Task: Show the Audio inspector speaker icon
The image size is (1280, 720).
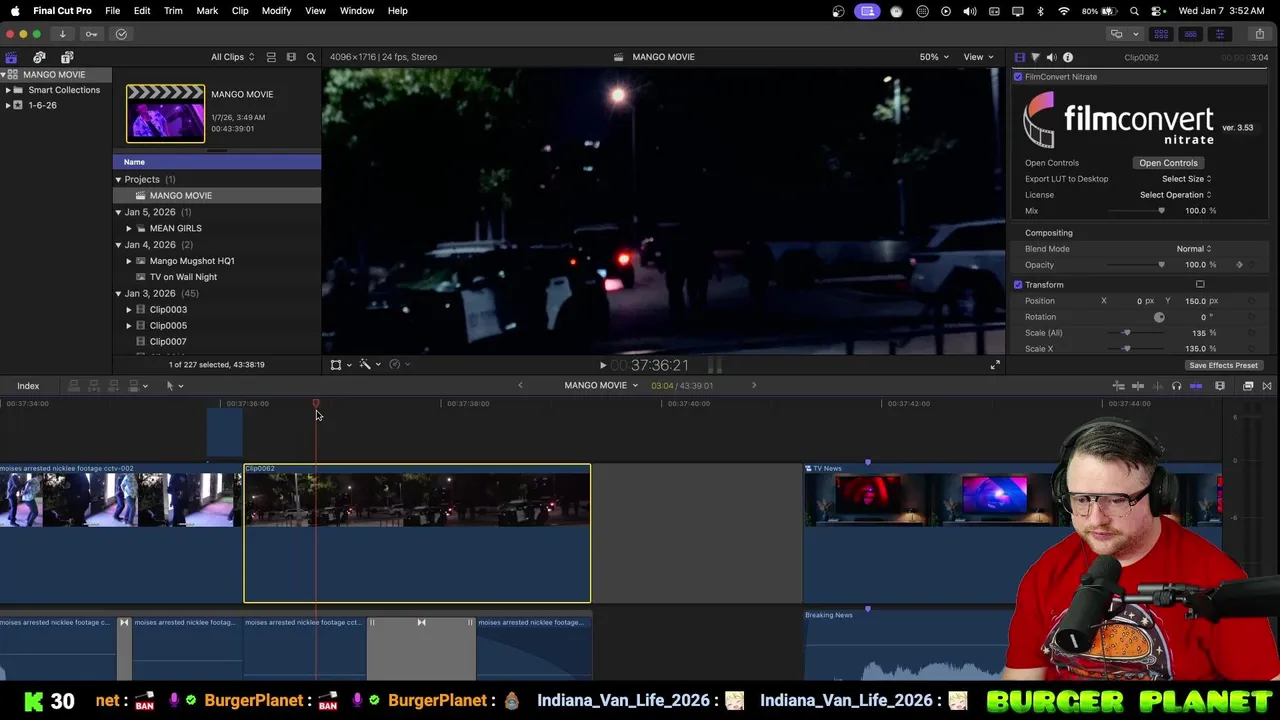Action: point(1051,57)
